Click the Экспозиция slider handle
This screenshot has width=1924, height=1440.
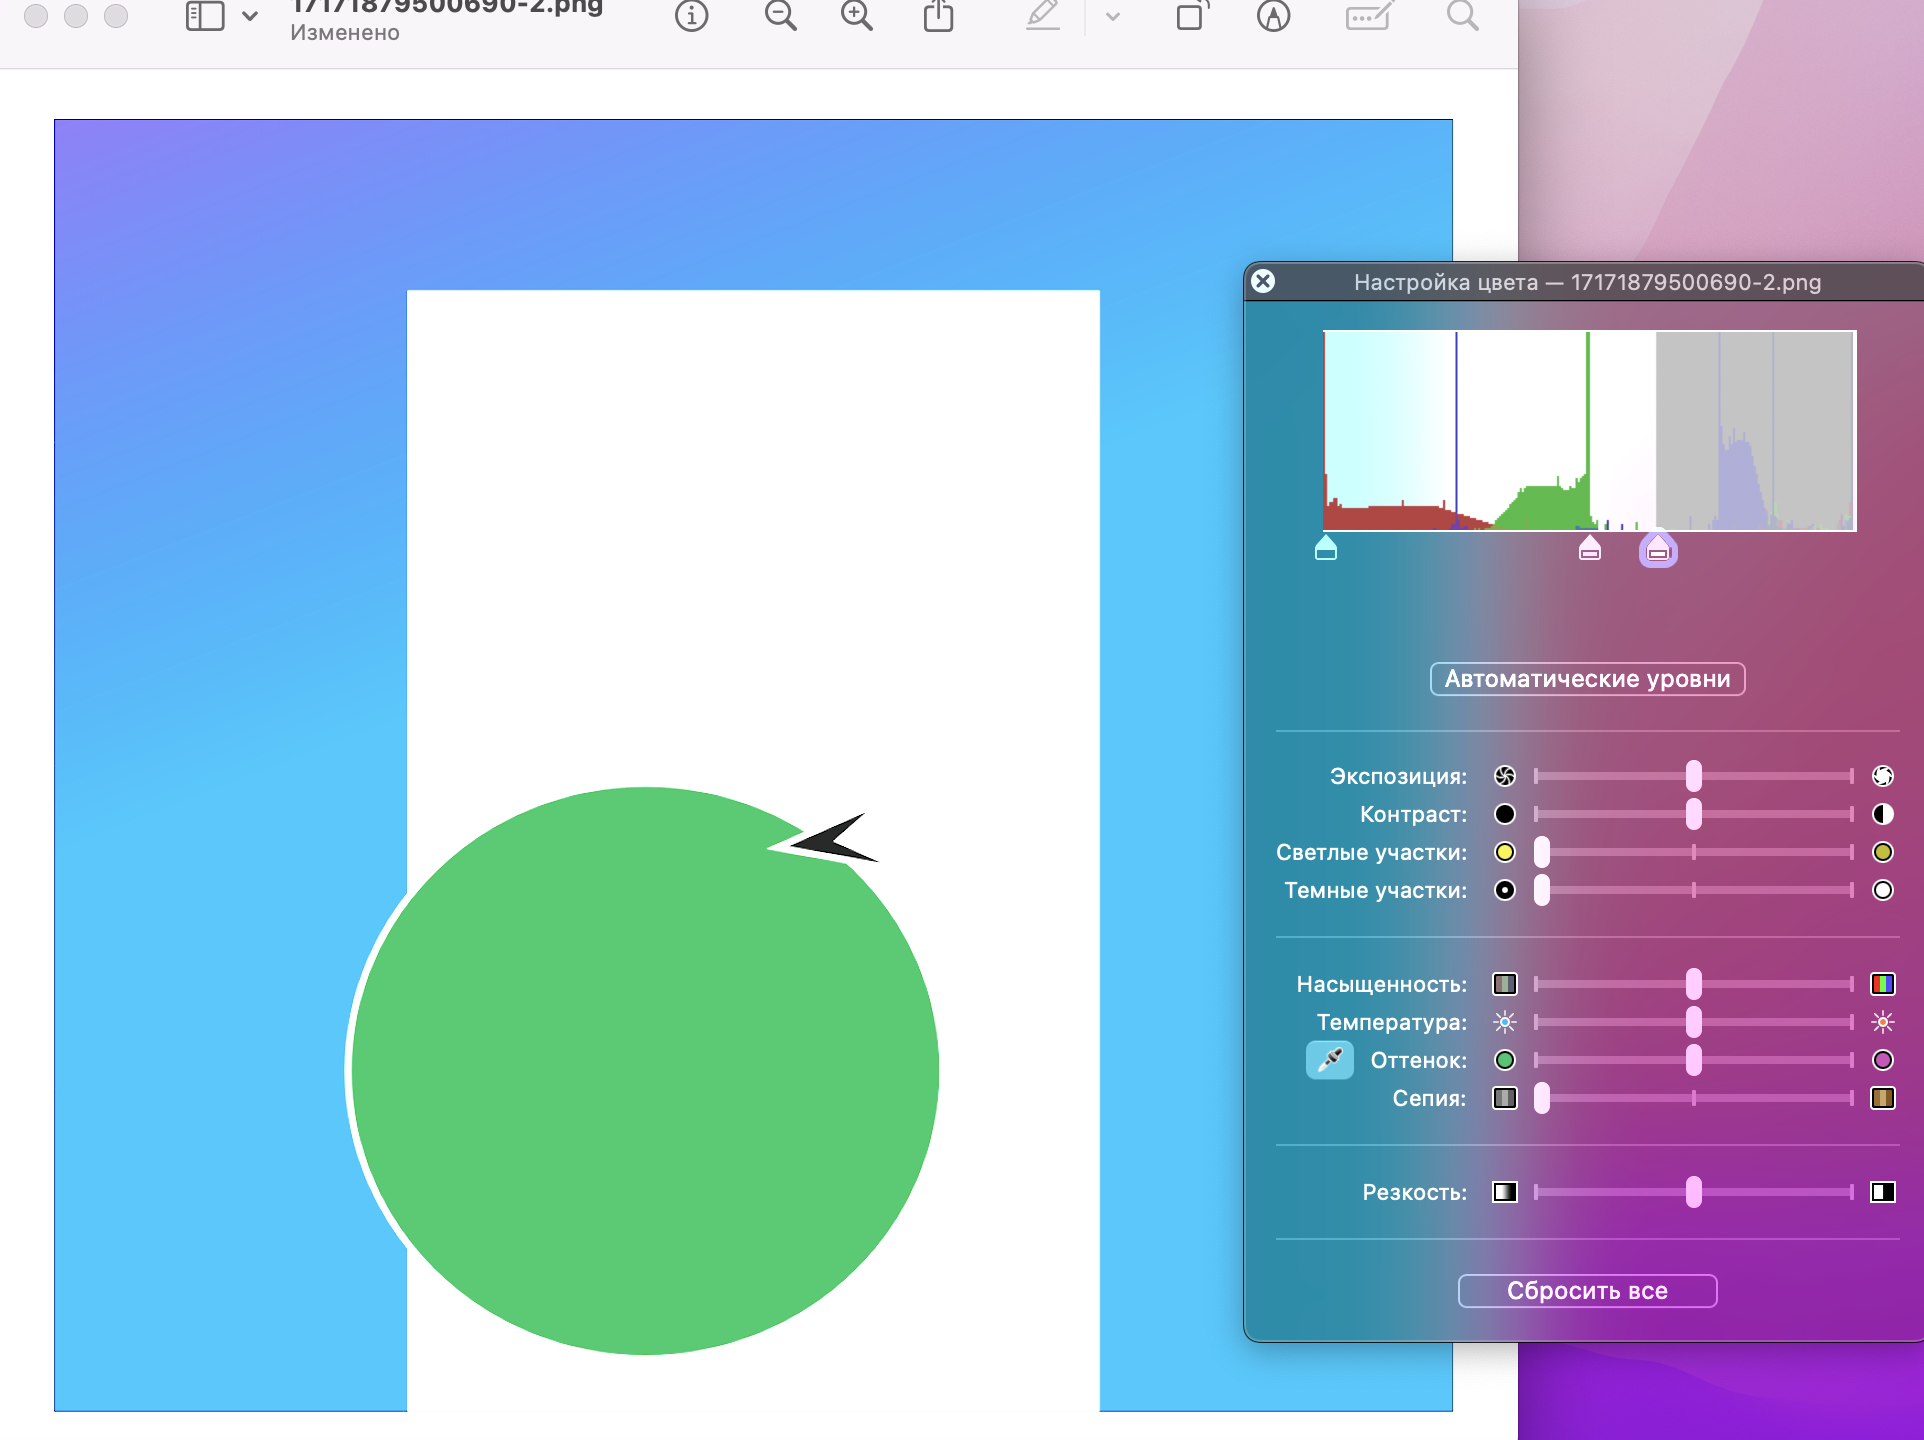[1693, 776]
